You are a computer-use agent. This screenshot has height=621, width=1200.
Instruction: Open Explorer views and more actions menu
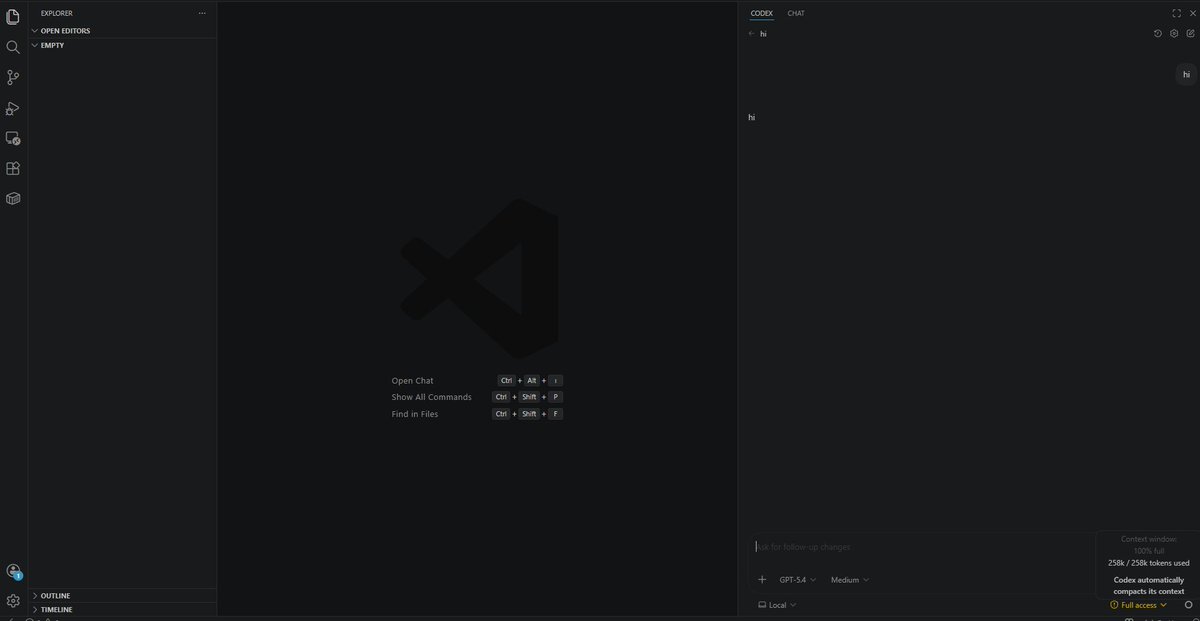(x=202, y=13)
